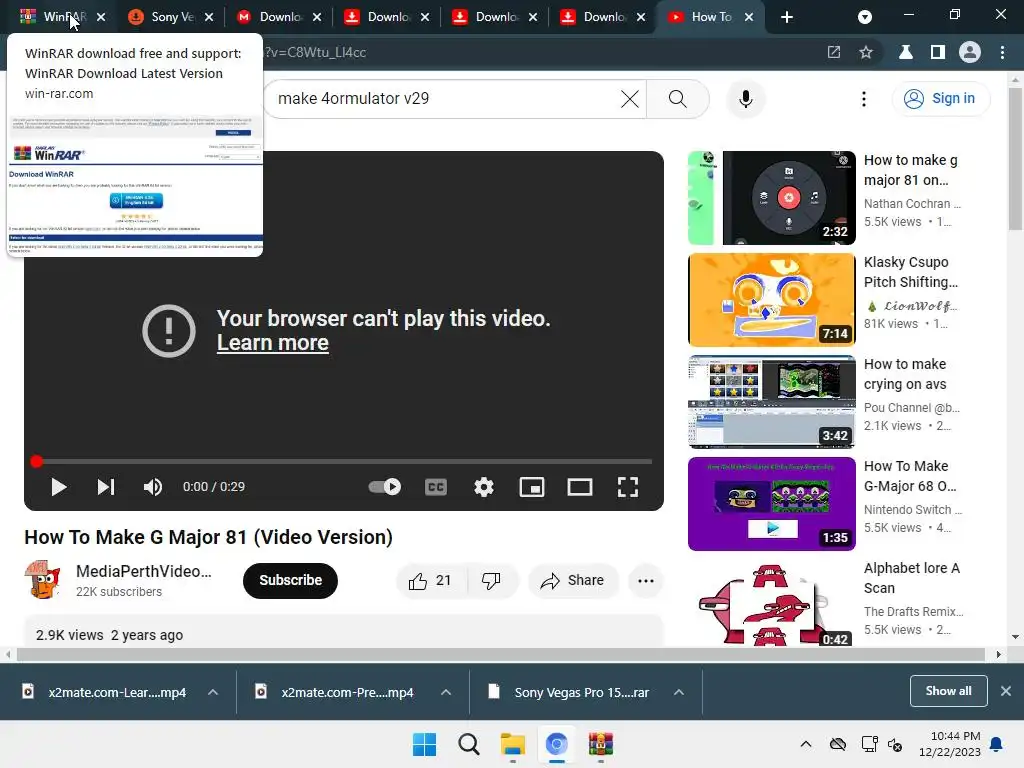
Task: Open MediaPerthVideo channel avatar
Action: [x=43, y=579]
